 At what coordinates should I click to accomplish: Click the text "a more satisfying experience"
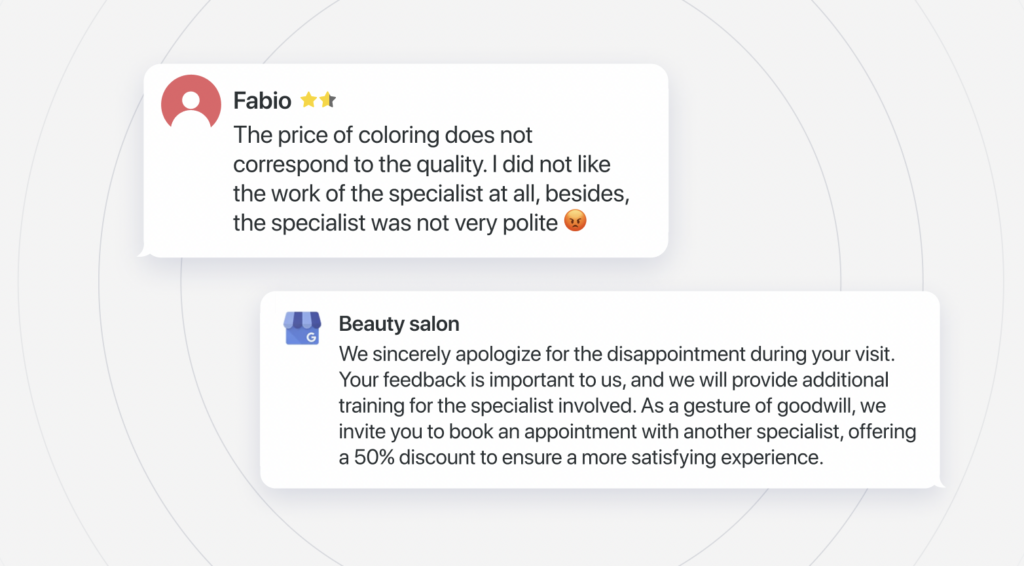point(701,458)
